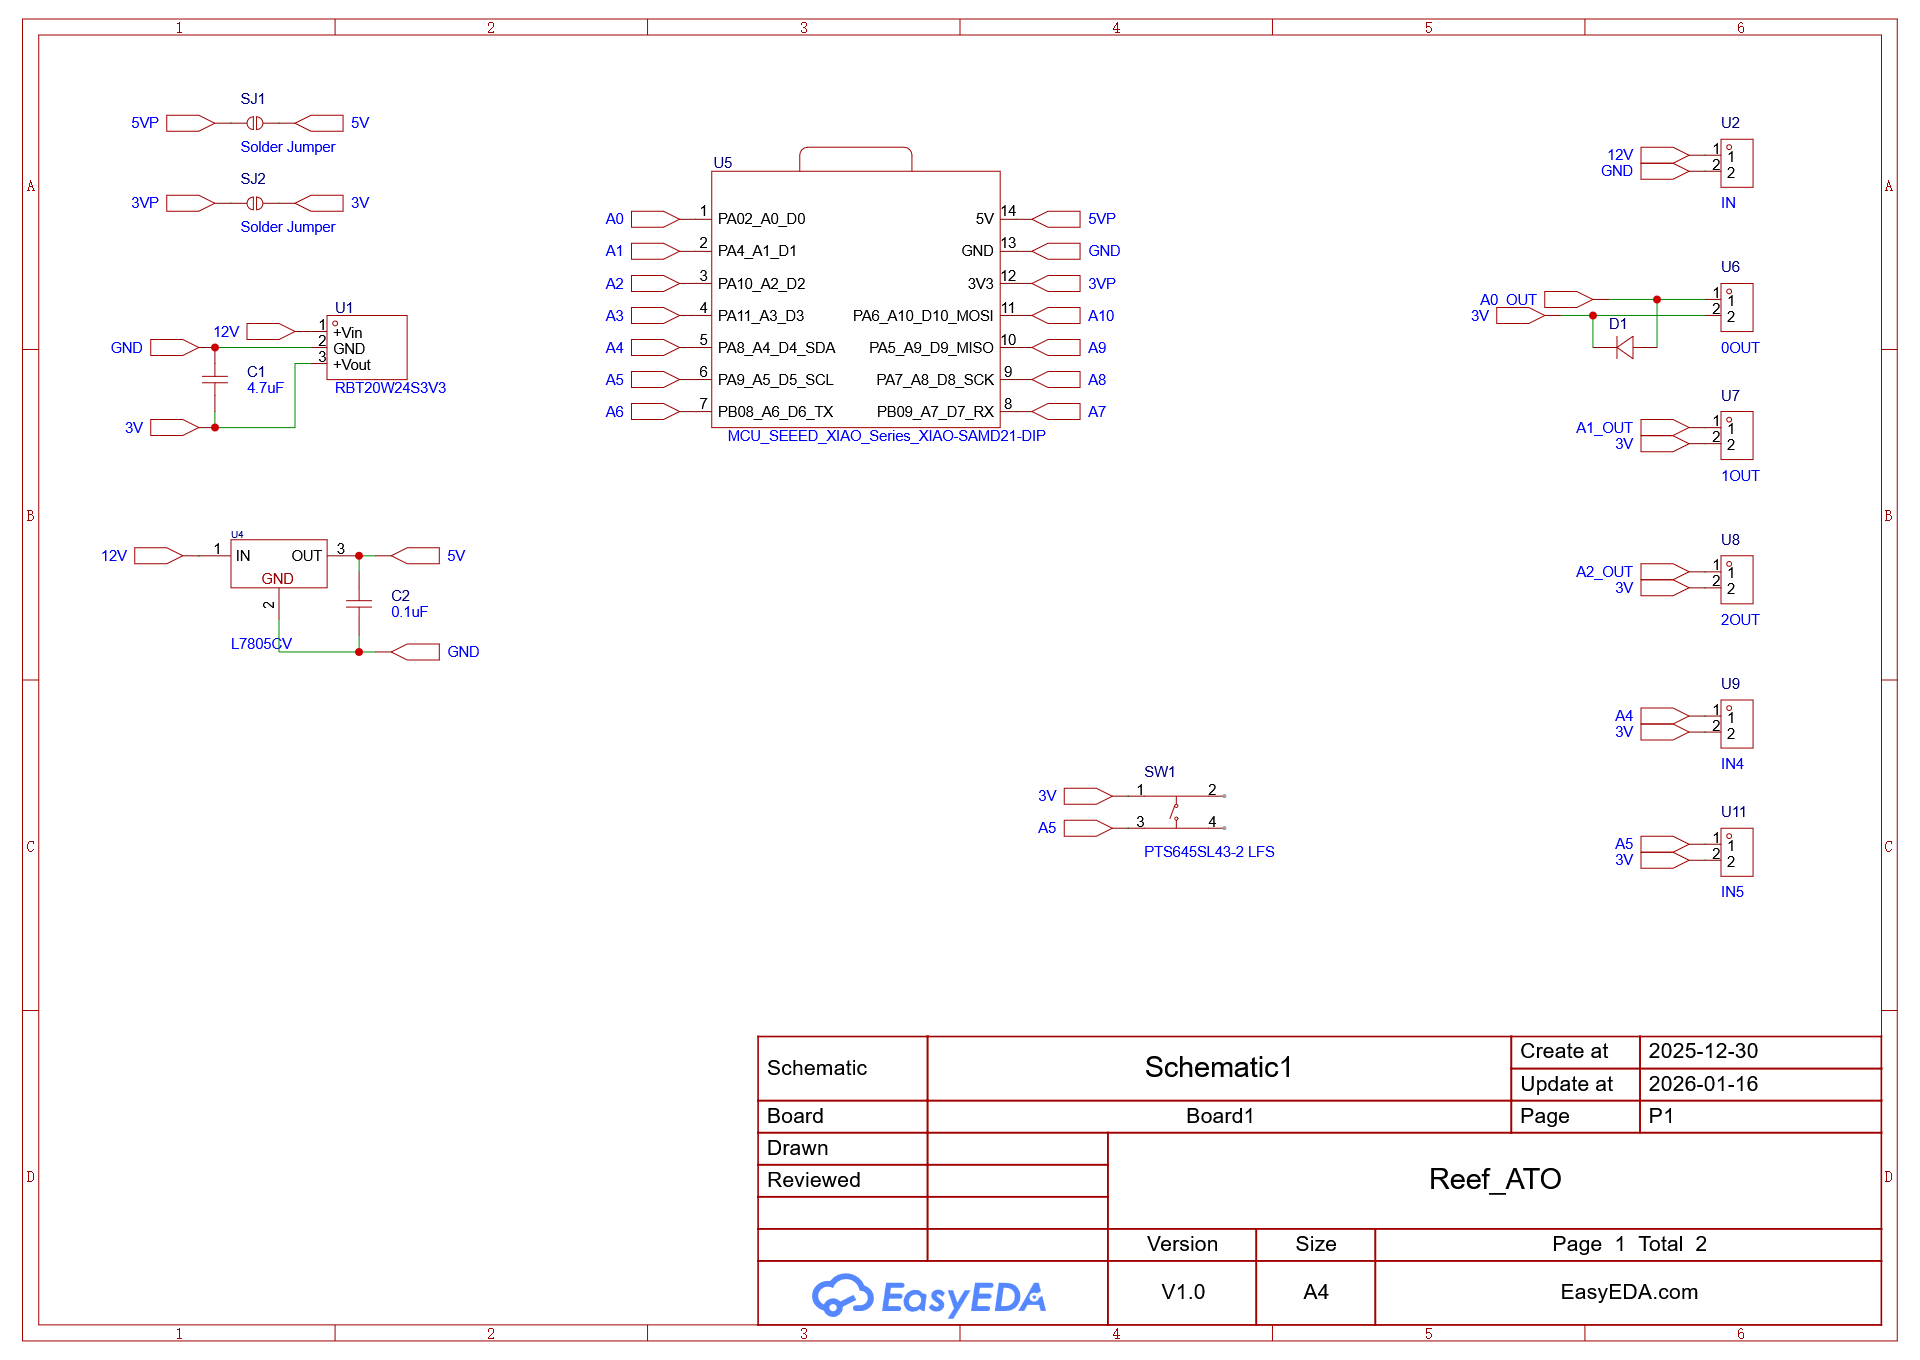Click the '0OUT' connector label
Screen dimensions: 1920x1360
[1740, 348]
